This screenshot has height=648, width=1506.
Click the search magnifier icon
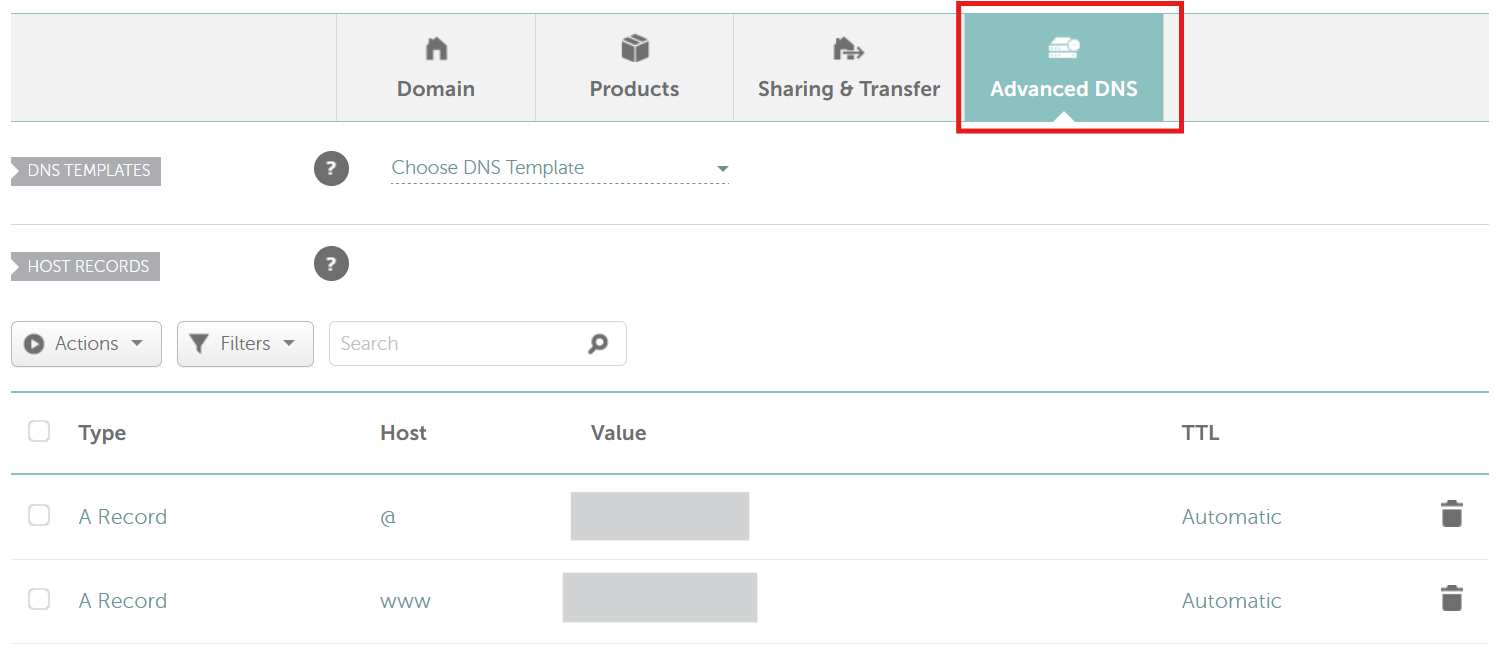(x=598, y=344)
